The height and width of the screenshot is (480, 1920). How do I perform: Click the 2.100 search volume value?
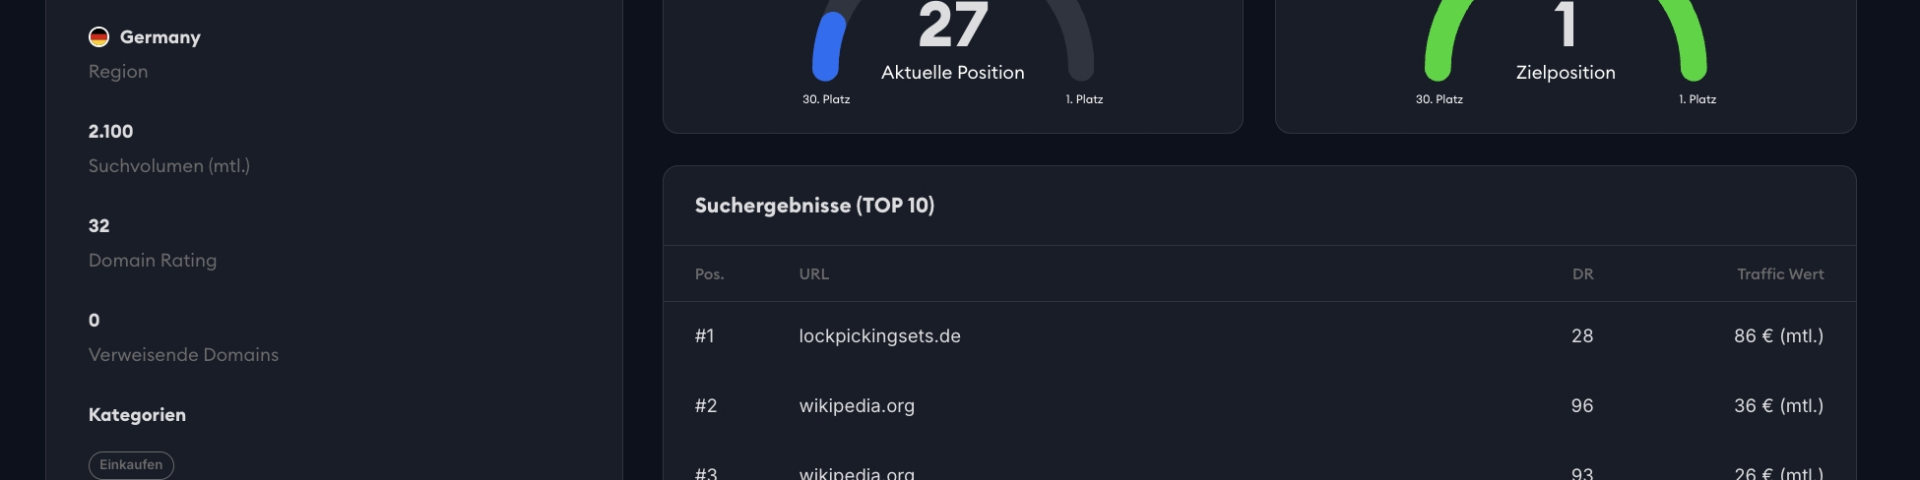pos(110,131)
